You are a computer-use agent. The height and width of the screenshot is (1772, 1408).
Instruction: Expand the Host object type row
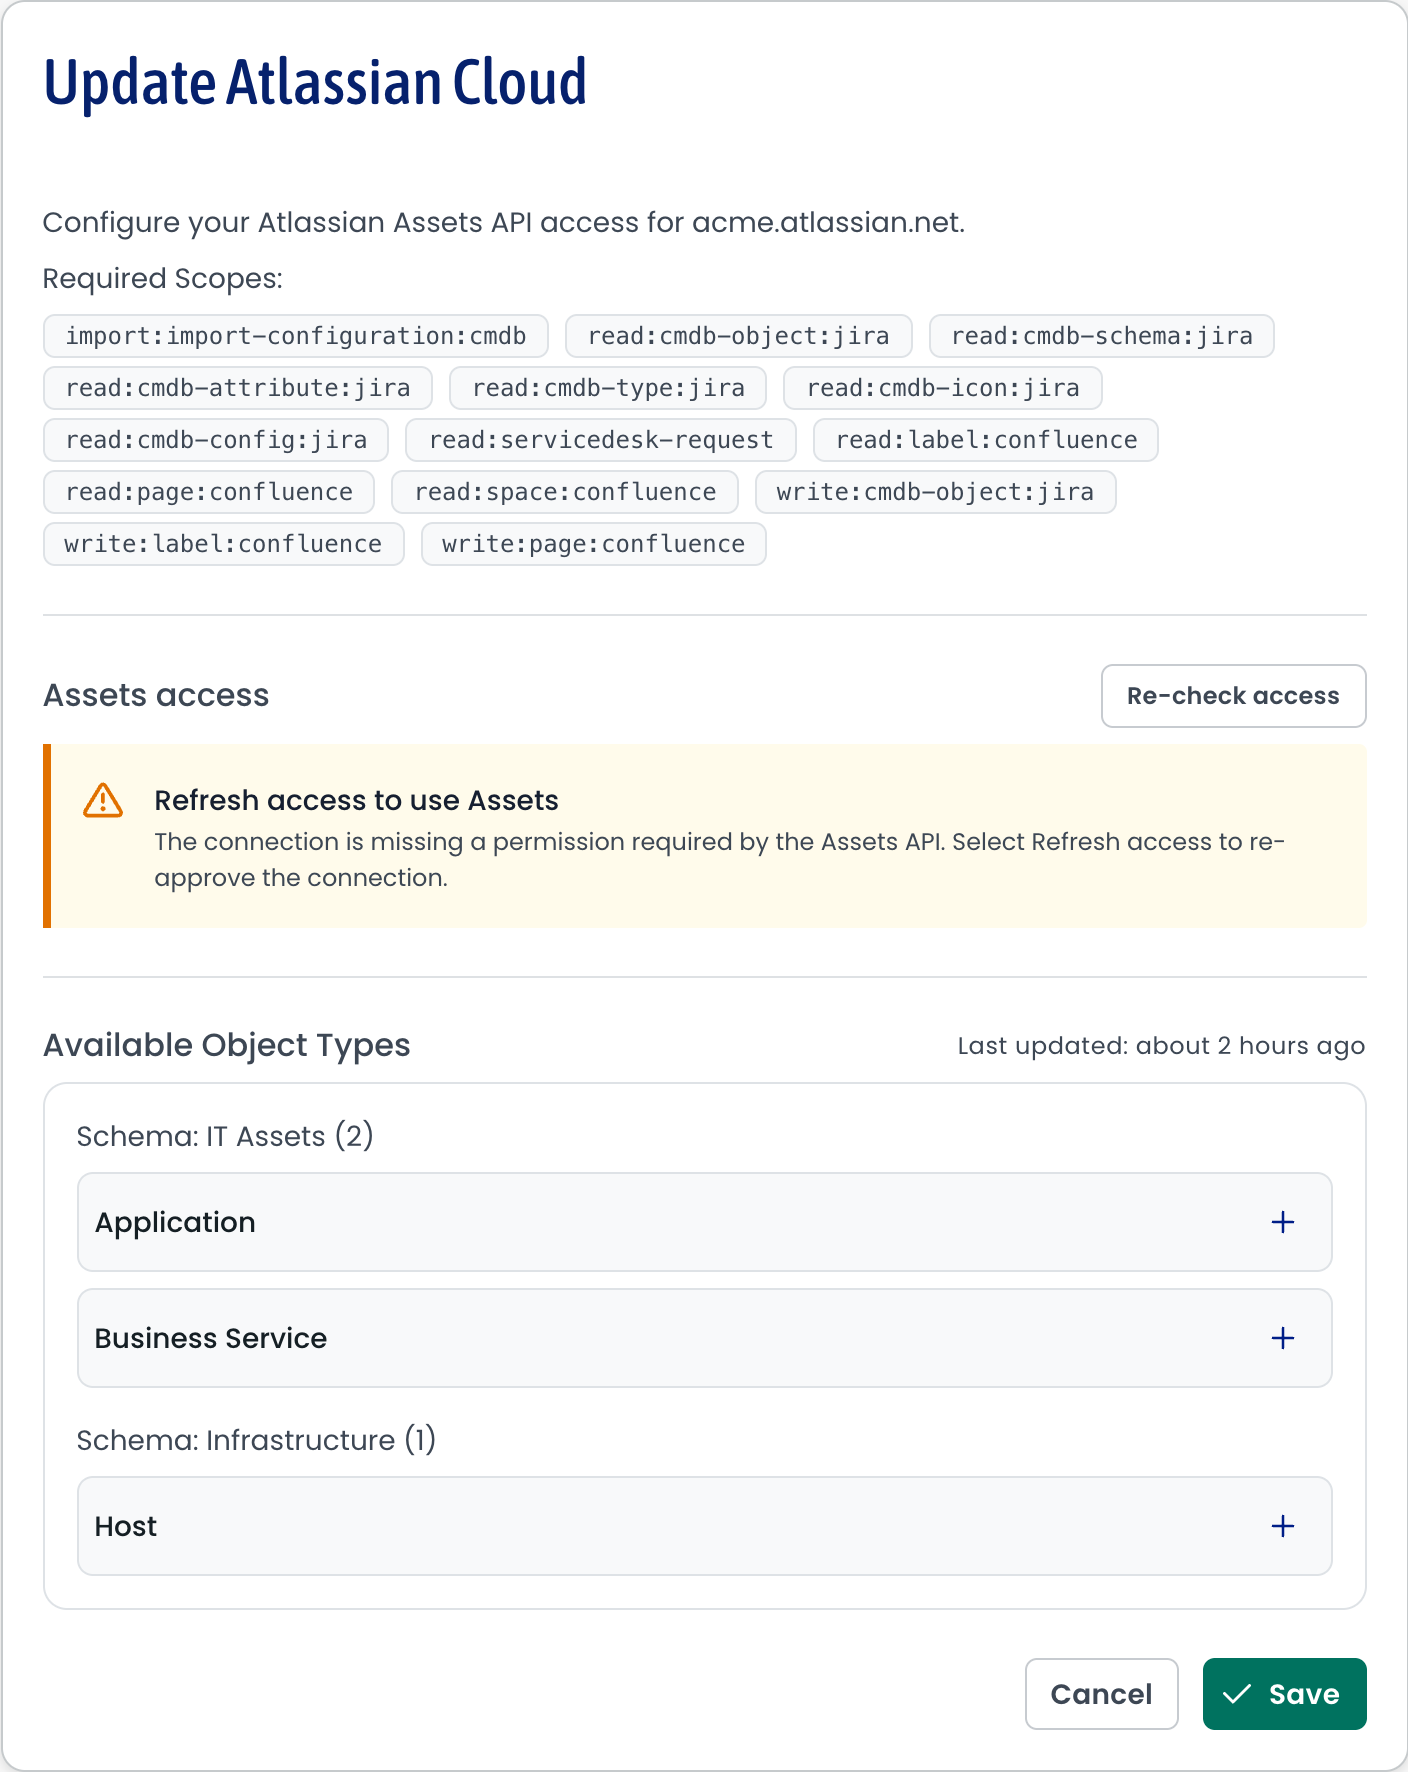click(705, 1526)
